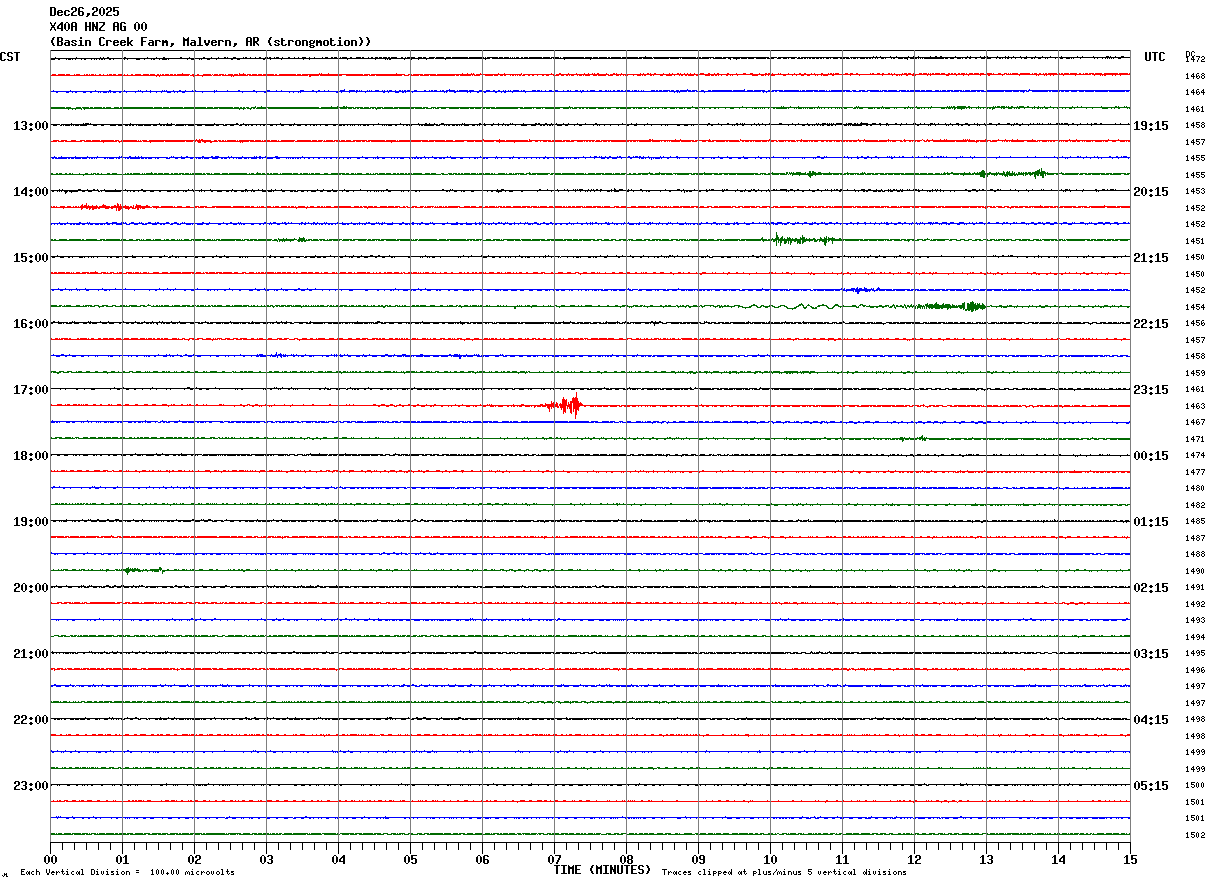Select the 13:00 CST time label

coord(30,126)
